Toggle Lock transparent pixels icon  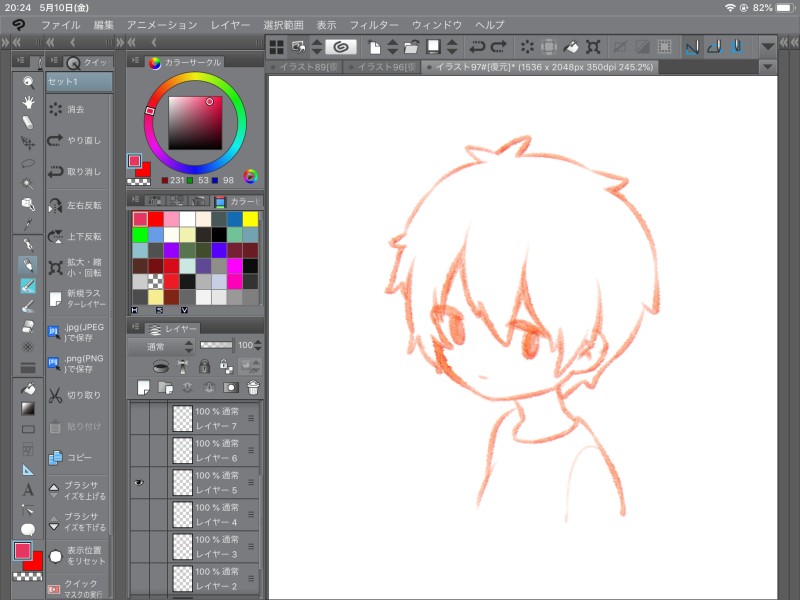tap(226, 366)
